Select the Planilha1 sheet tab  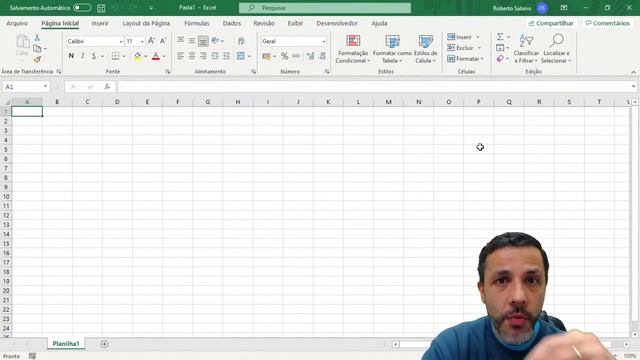pos(66,344)
